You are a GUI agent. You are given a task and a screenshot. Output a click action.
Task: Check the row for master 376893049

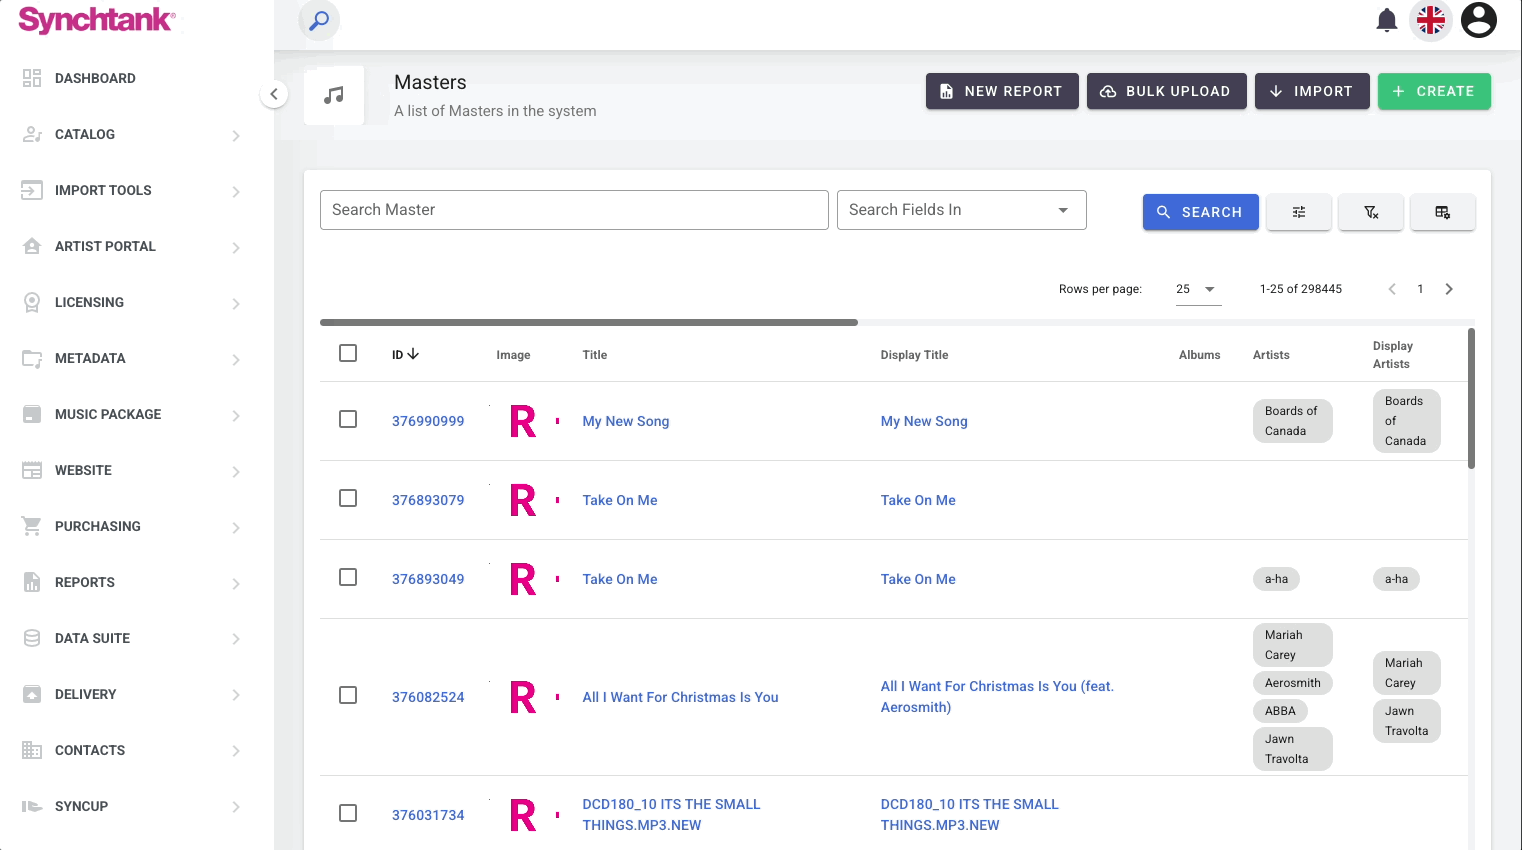(x=348, y=577)
